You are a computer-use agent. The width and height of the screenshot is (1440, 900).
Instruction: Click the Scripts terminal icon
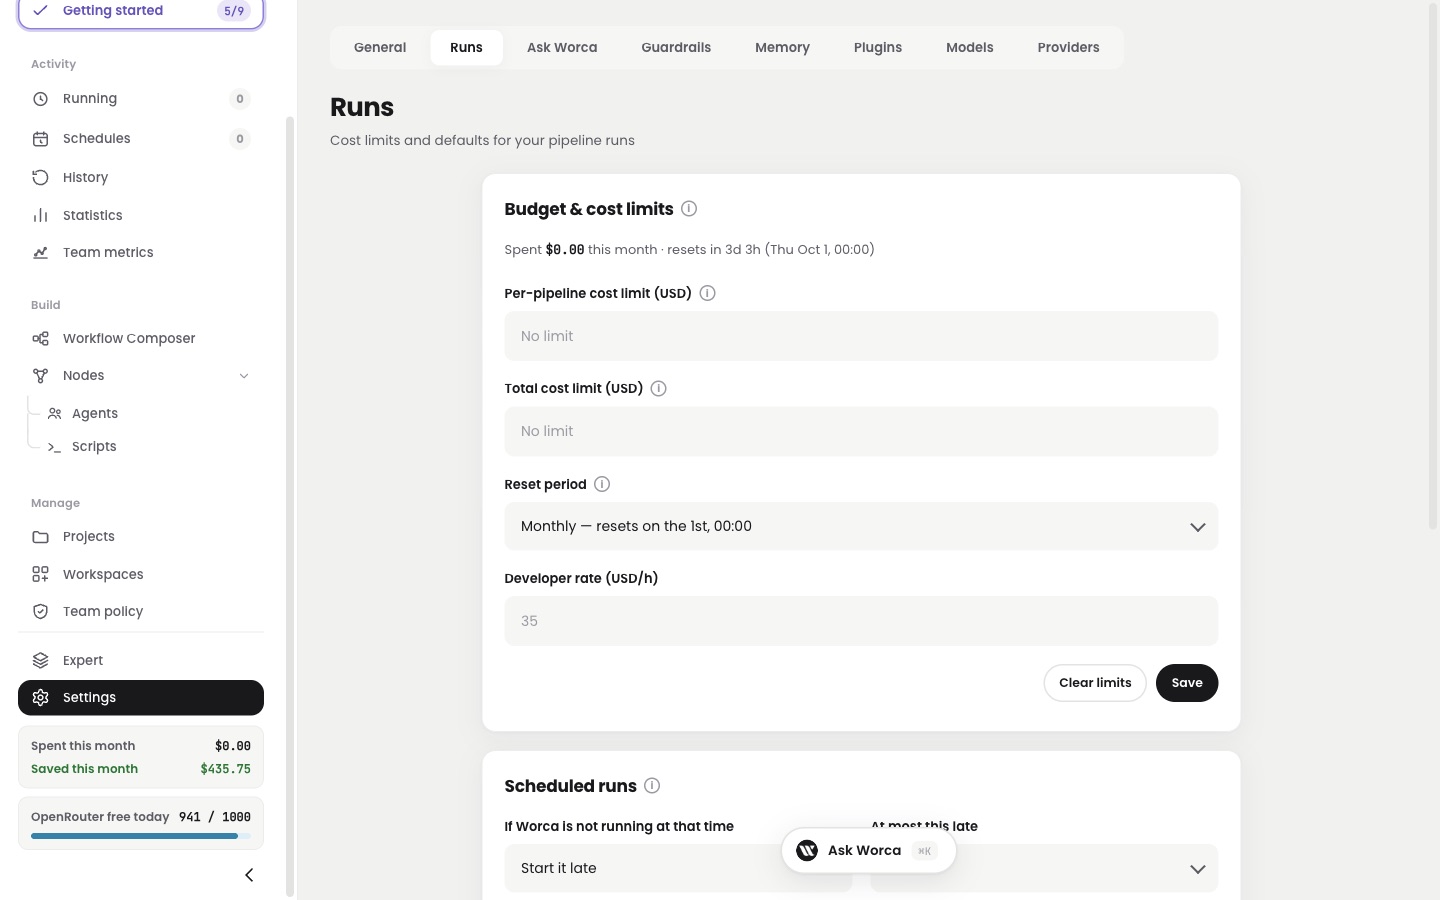55,447
